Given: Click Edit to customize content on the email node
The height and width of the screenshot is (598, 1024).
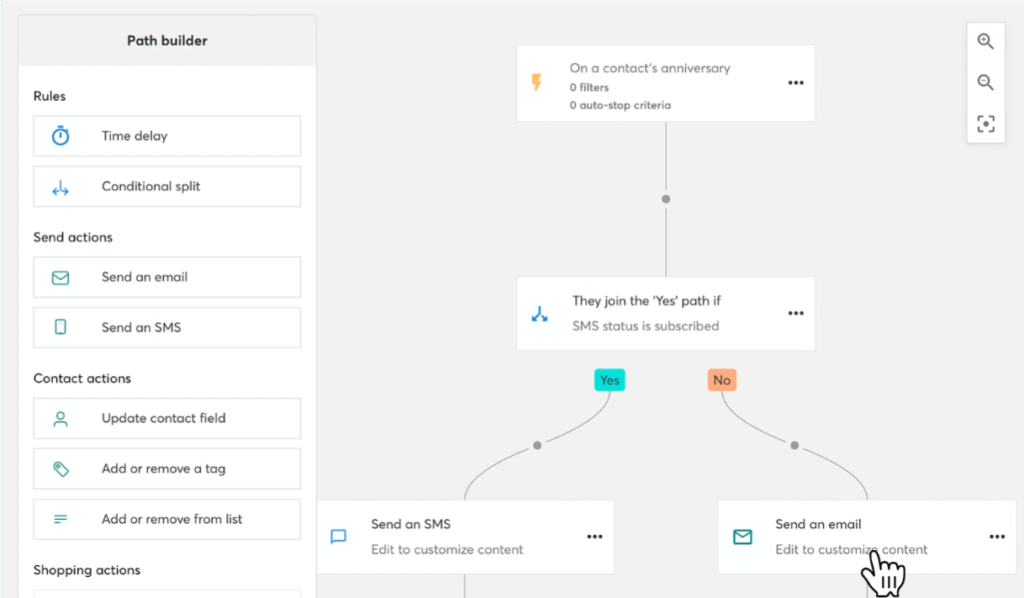Looking at the screenshot, I should (850, 550).
